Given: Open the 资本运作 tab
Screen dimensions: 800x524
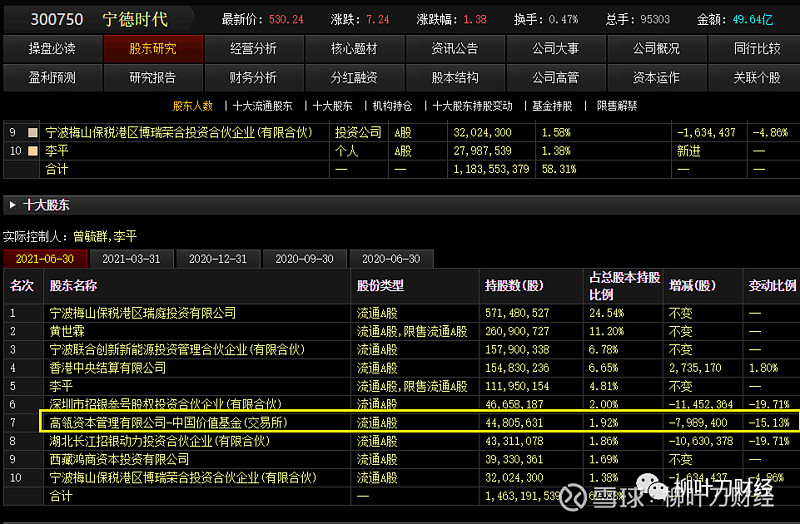Looking at the screenshot, I should point(656,78).
